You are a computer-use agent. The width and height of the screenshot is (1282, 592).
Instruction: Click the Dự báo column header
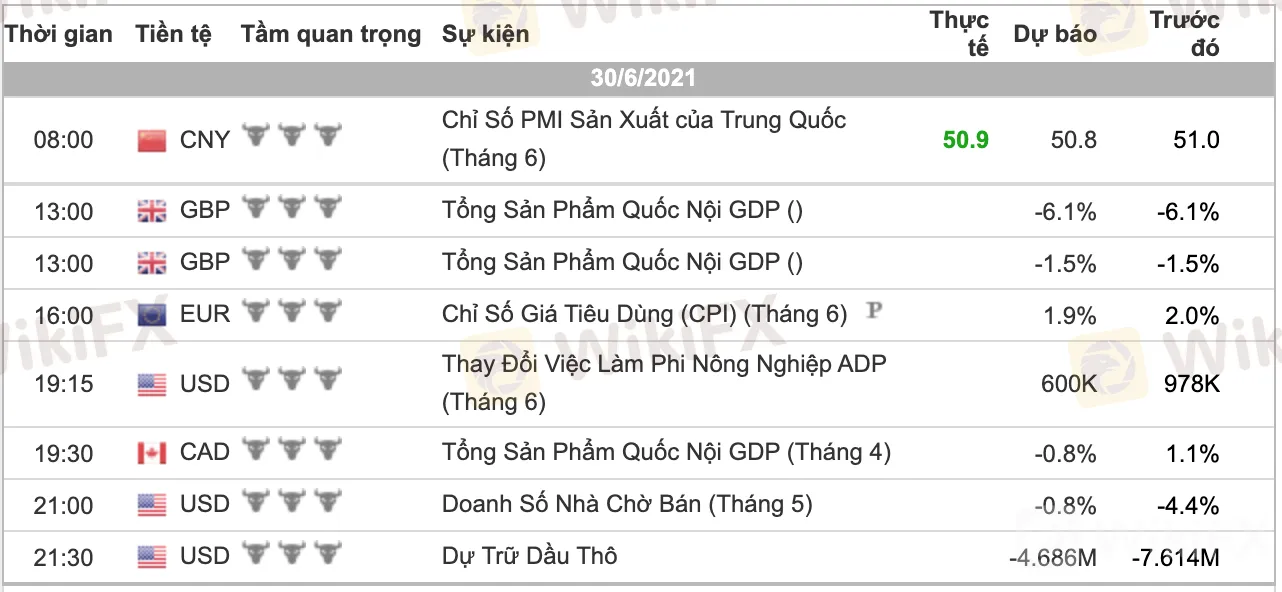[1055, 34]
